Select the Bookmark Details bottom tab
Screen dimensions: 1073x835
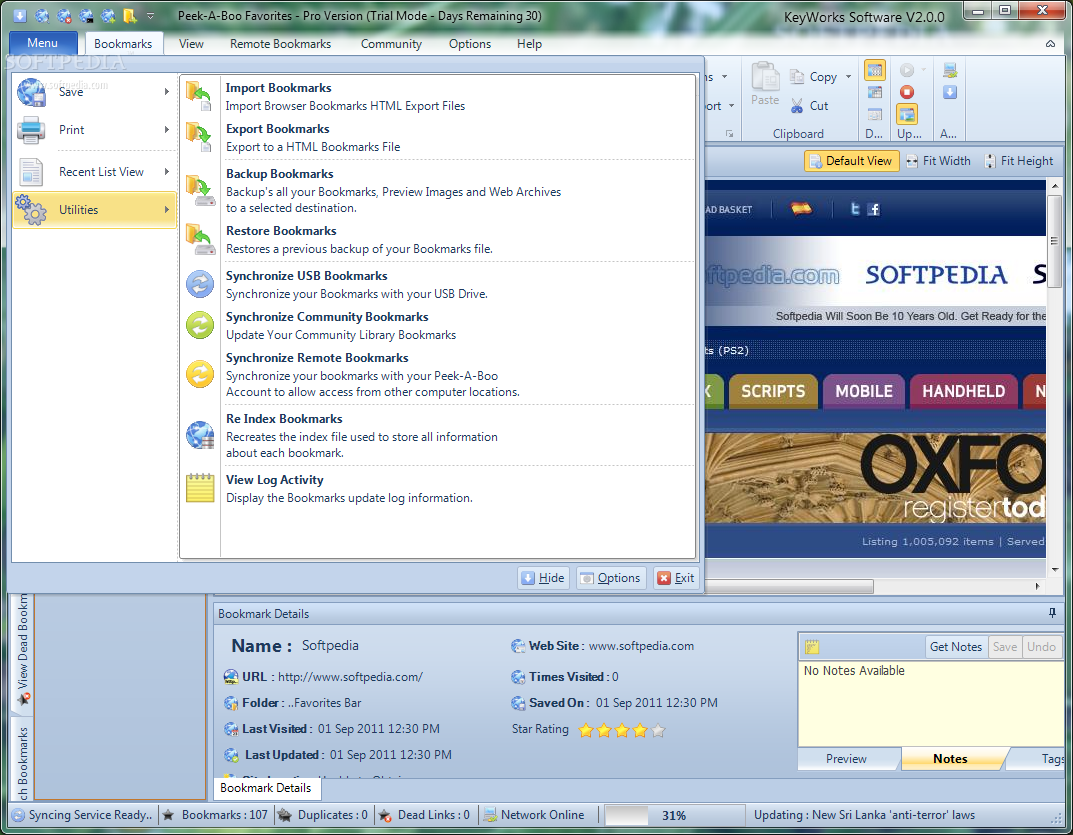[266, 788]
